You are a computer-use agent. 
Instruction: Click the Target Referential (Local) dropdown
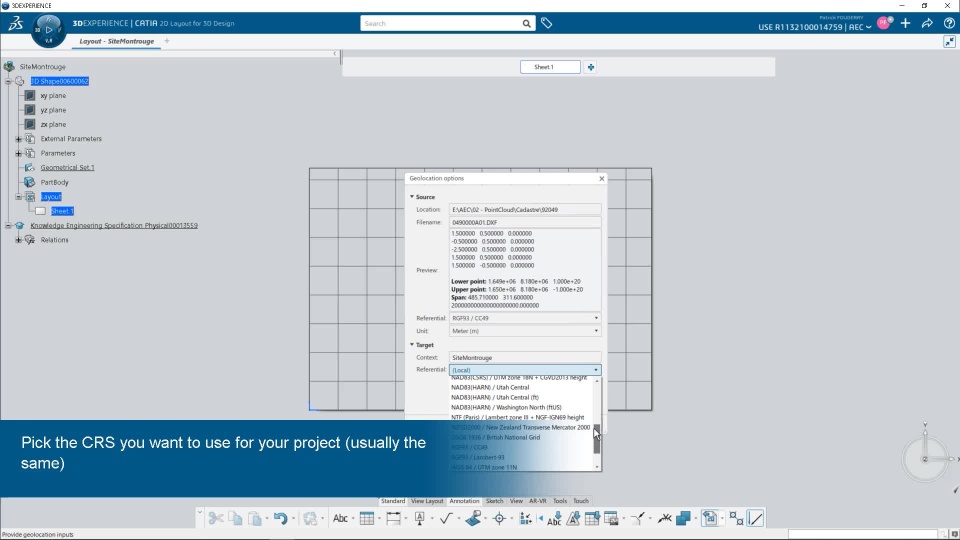[x=525, y=370]
